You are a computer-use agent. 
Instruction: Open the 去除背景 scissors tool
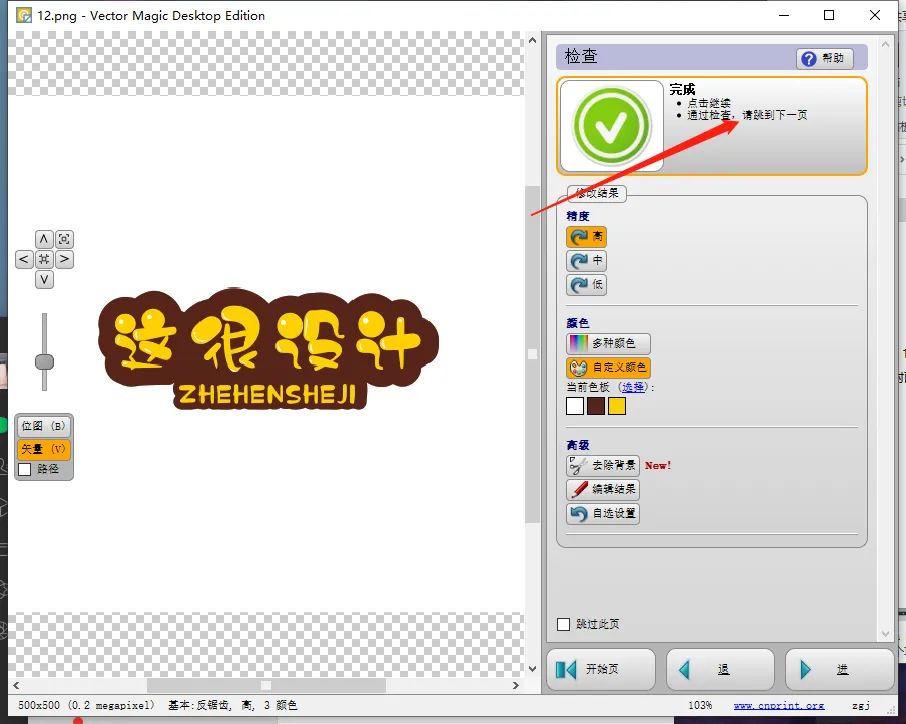[602, 465]
